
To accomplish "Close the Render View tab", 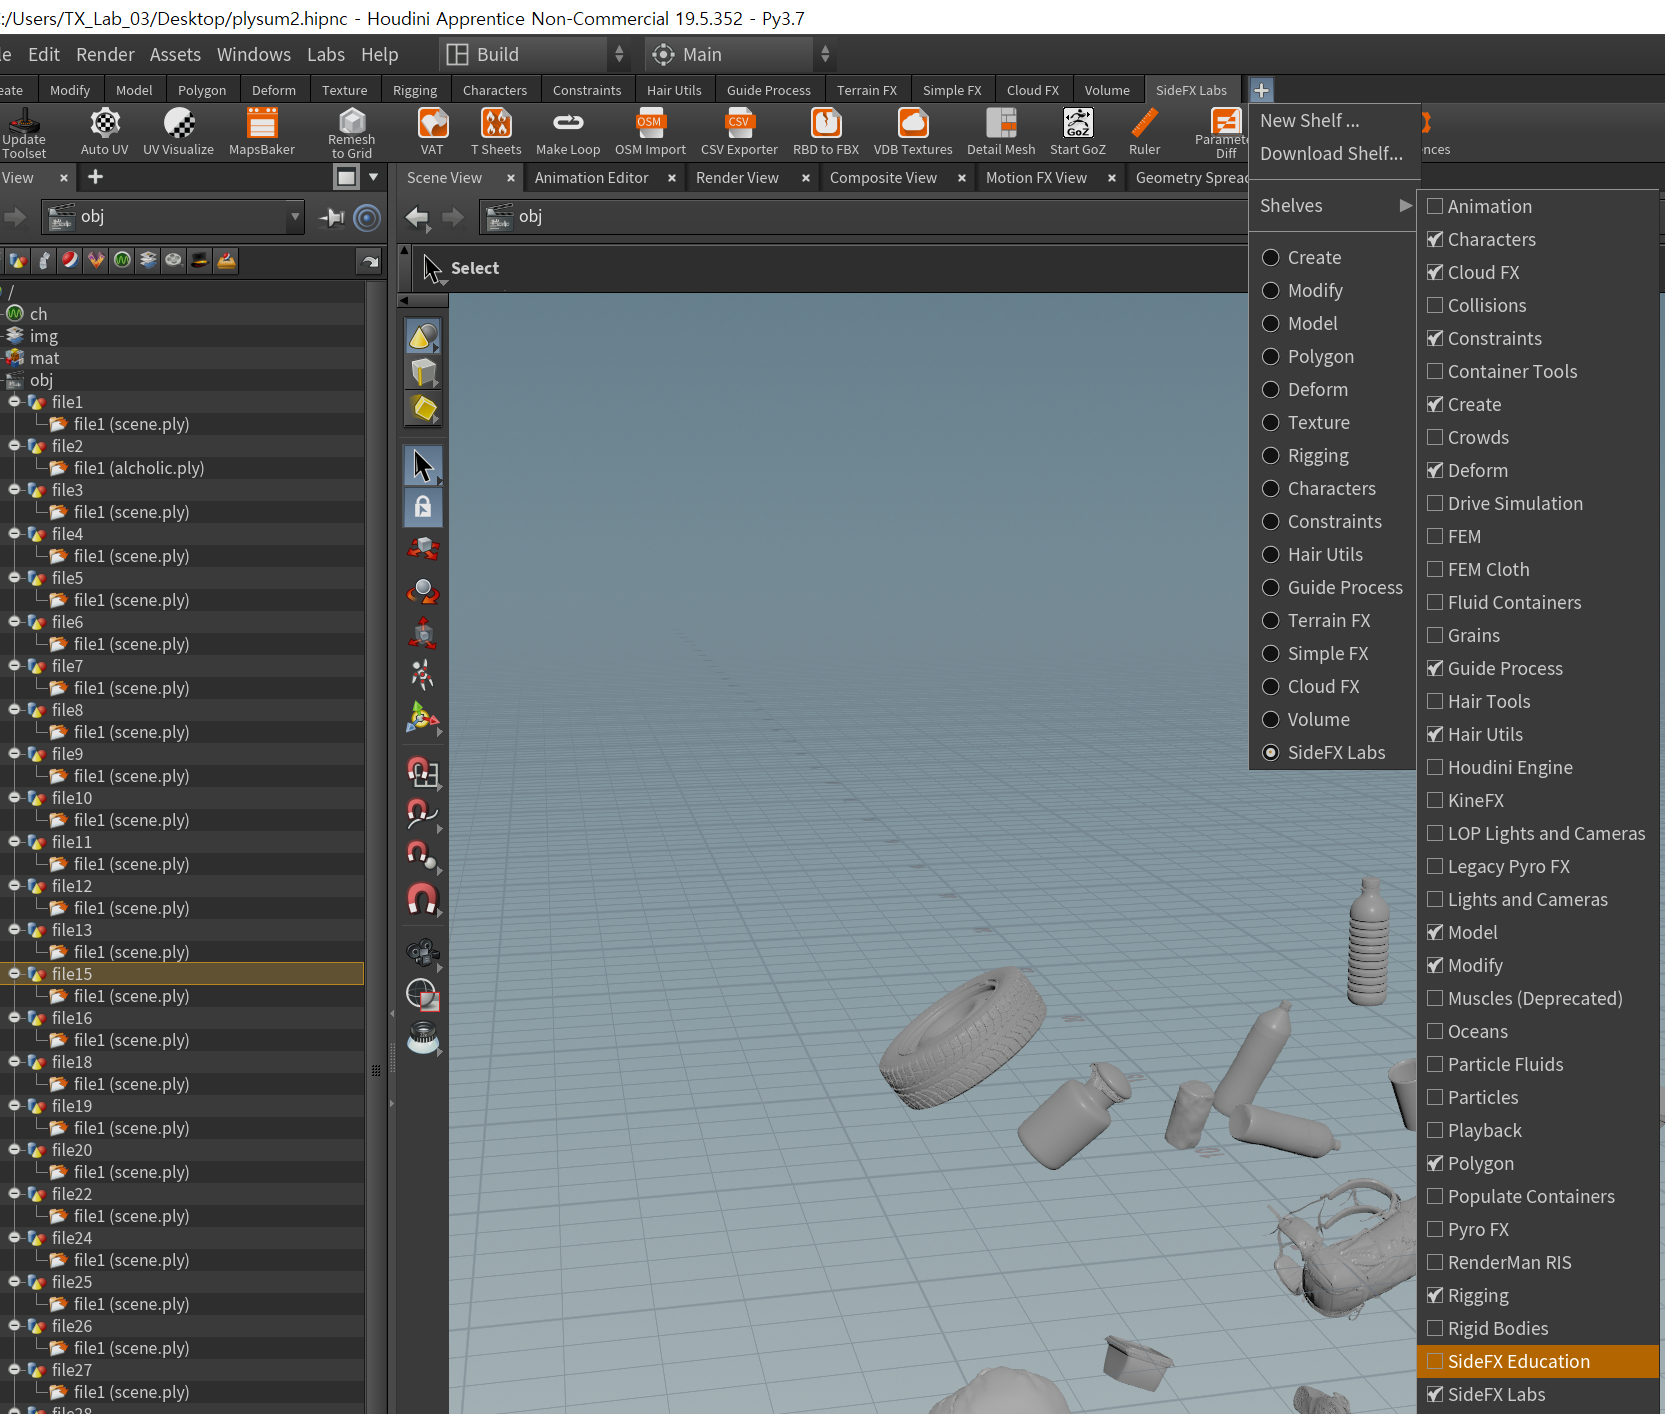I will click(806, 177).
